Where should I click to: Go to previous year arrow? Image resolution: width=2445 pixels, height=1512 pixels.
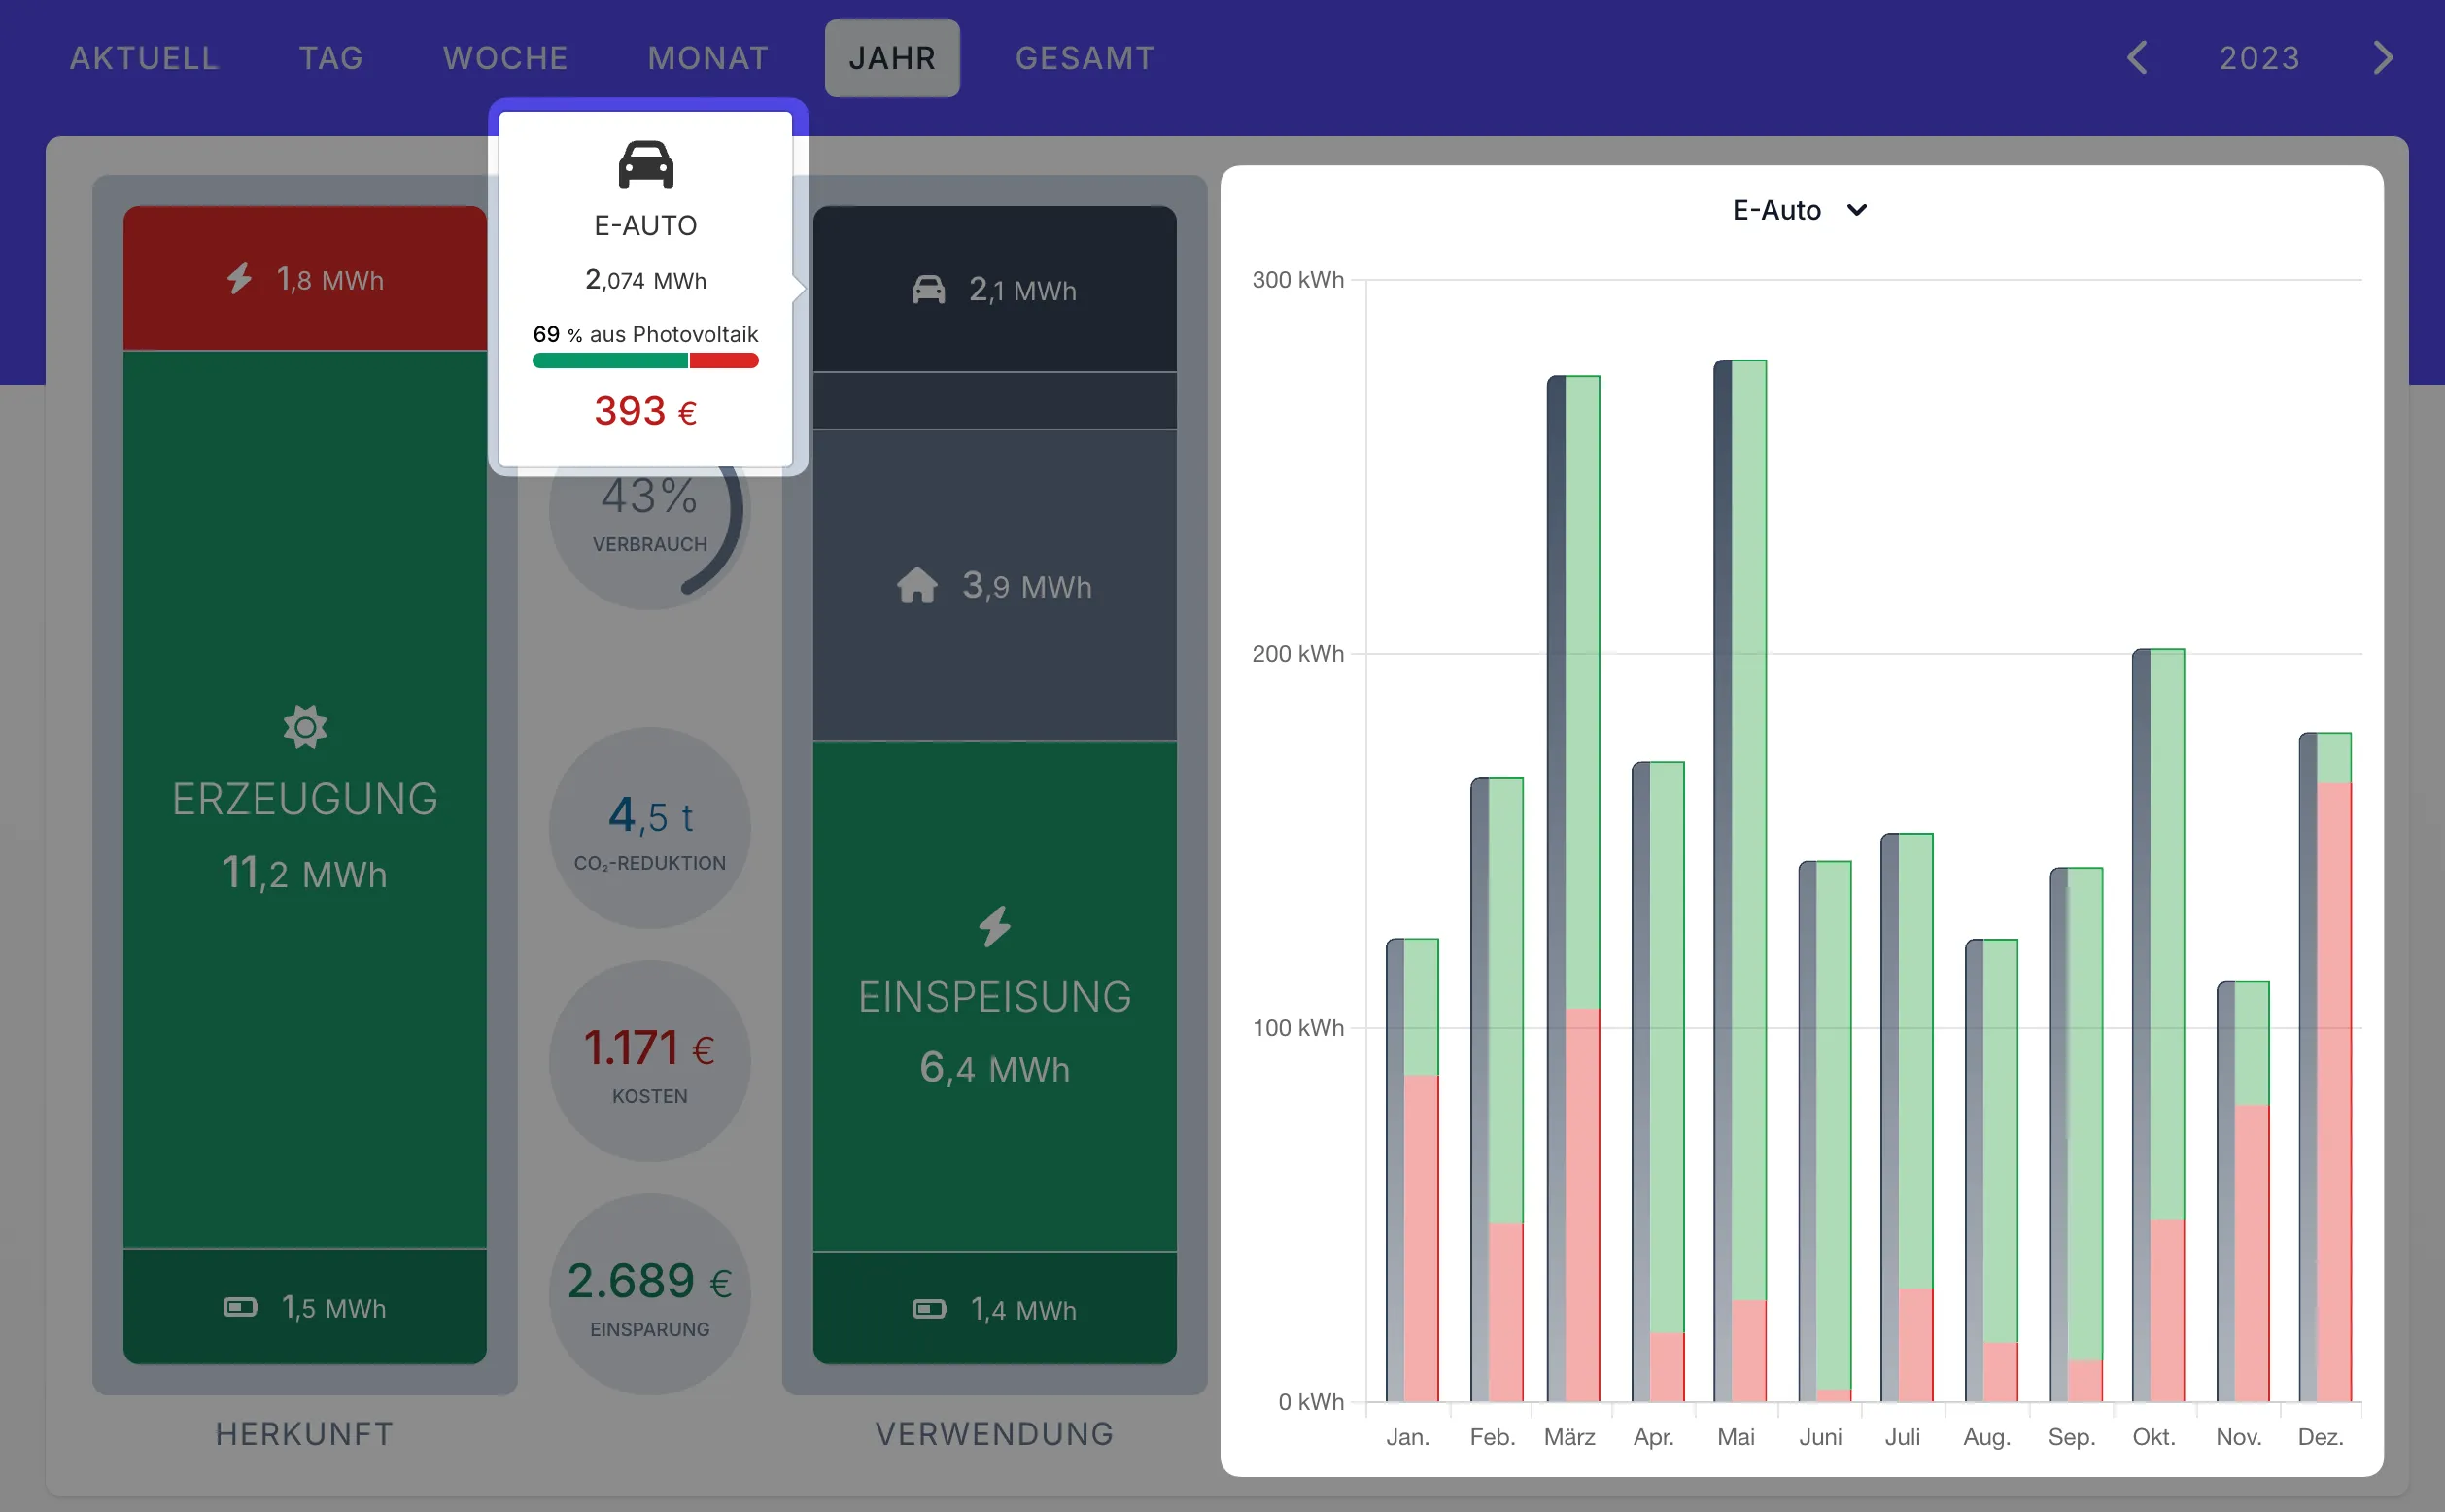(x=2137, y=58)
